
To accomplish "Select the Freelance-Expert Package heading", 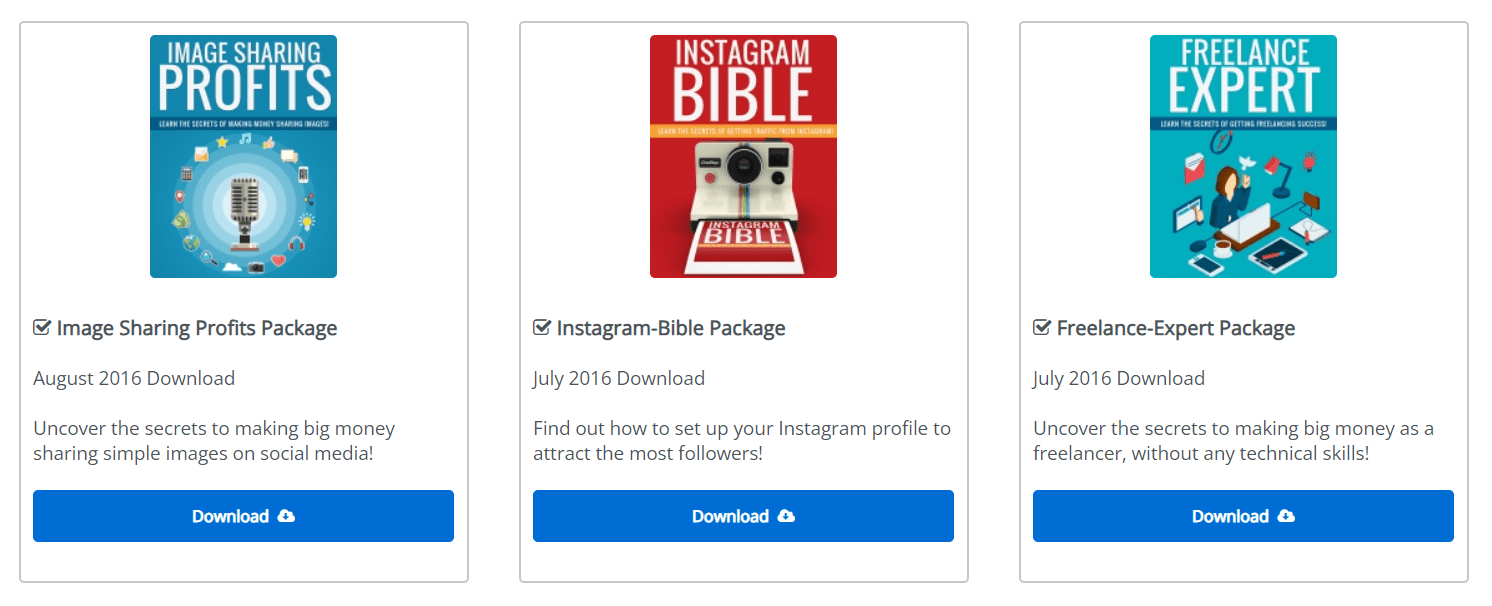I will tap(1176, 328).
